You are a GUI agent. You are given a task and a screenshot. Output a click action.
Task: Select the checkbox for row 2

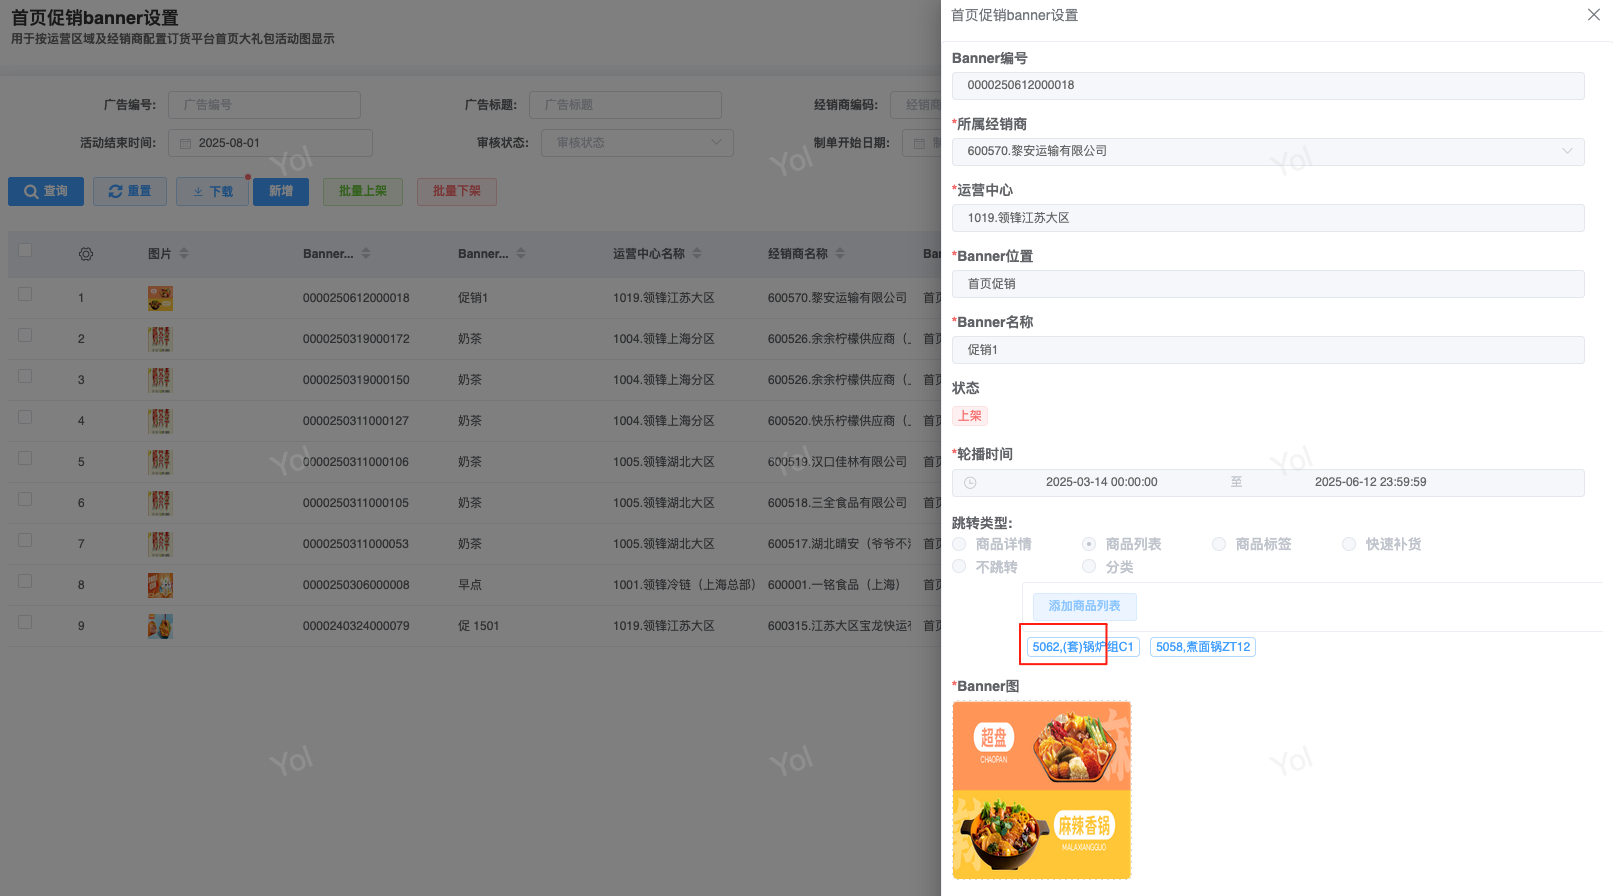(x=25, y=335)
